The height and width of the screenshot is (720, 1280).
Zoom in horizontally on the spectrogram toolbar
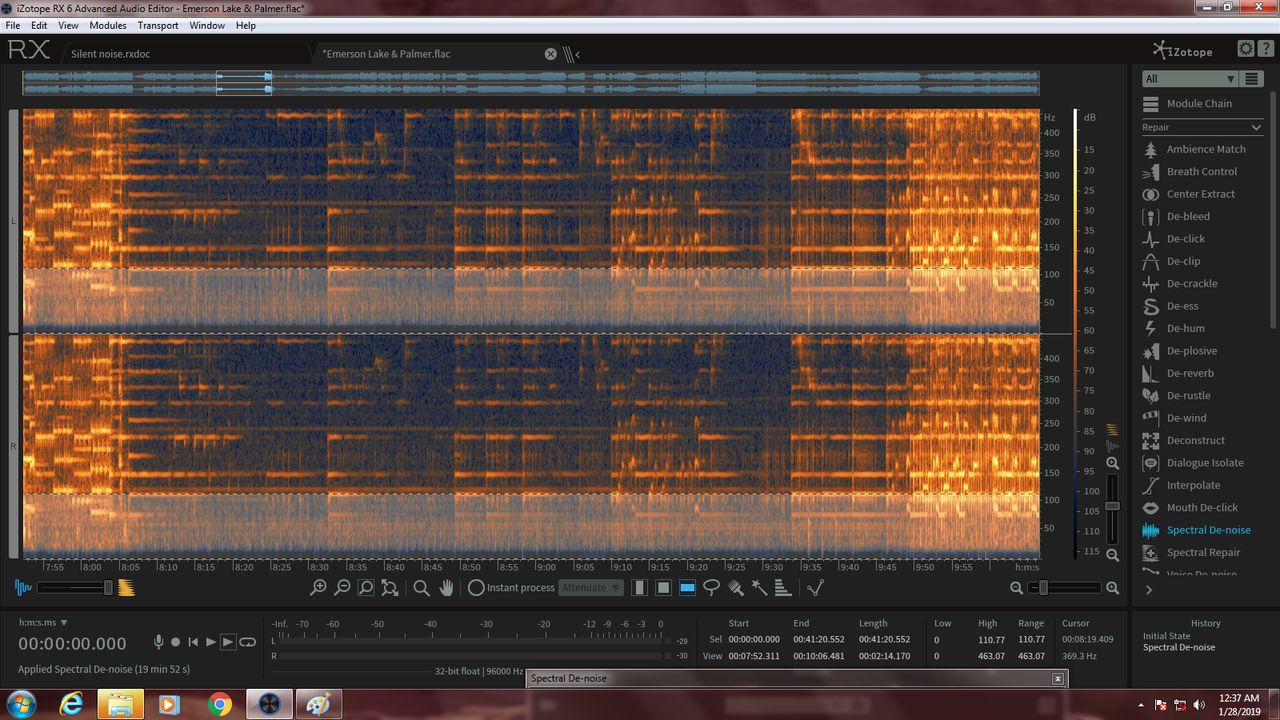pos(318,588)
